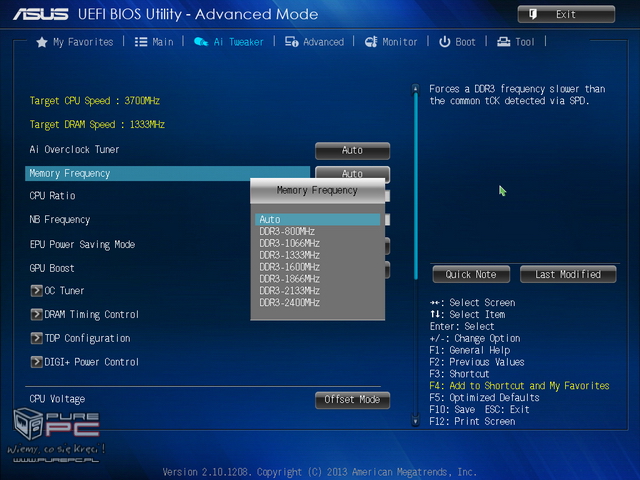Screen dimensions: 640x480
Task: Click Target DRAM Speed 1333MHz text
Action: coord(97,124)
